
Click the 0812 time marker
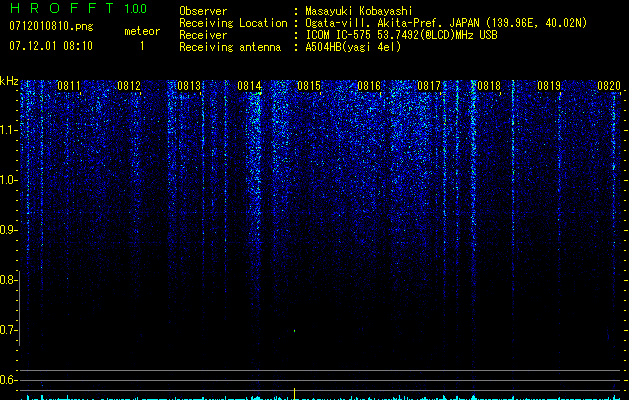[129, 86]
